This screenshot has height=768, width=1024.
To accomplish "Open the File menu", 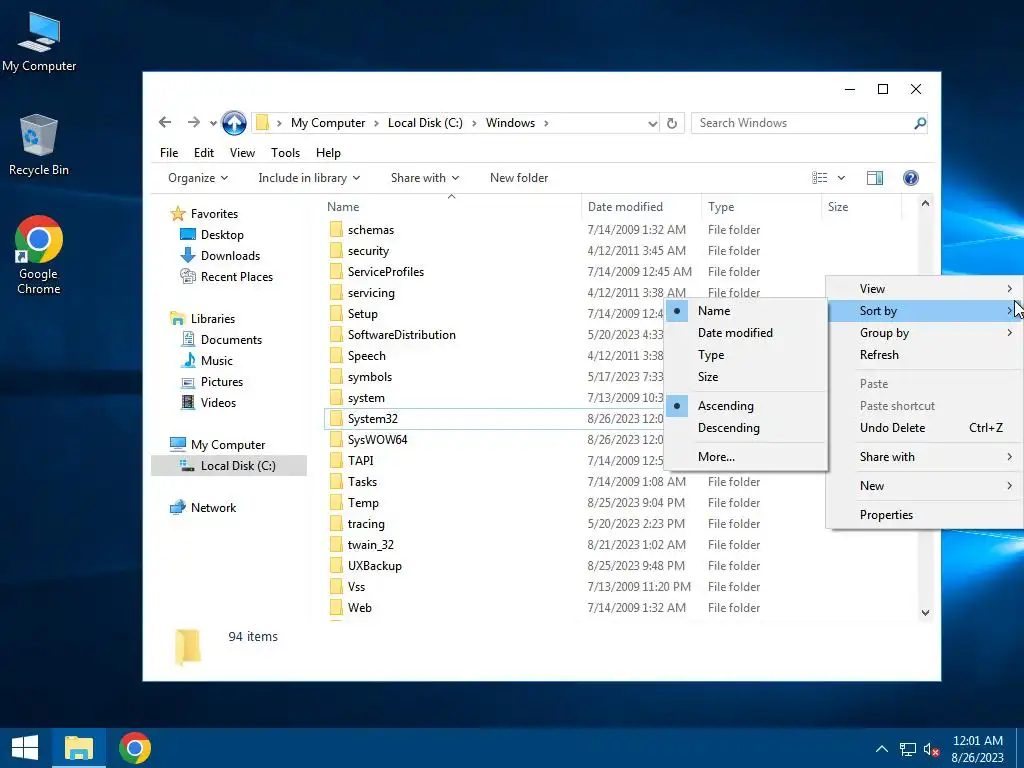I will pyautogui.click(x=168, y=153).
